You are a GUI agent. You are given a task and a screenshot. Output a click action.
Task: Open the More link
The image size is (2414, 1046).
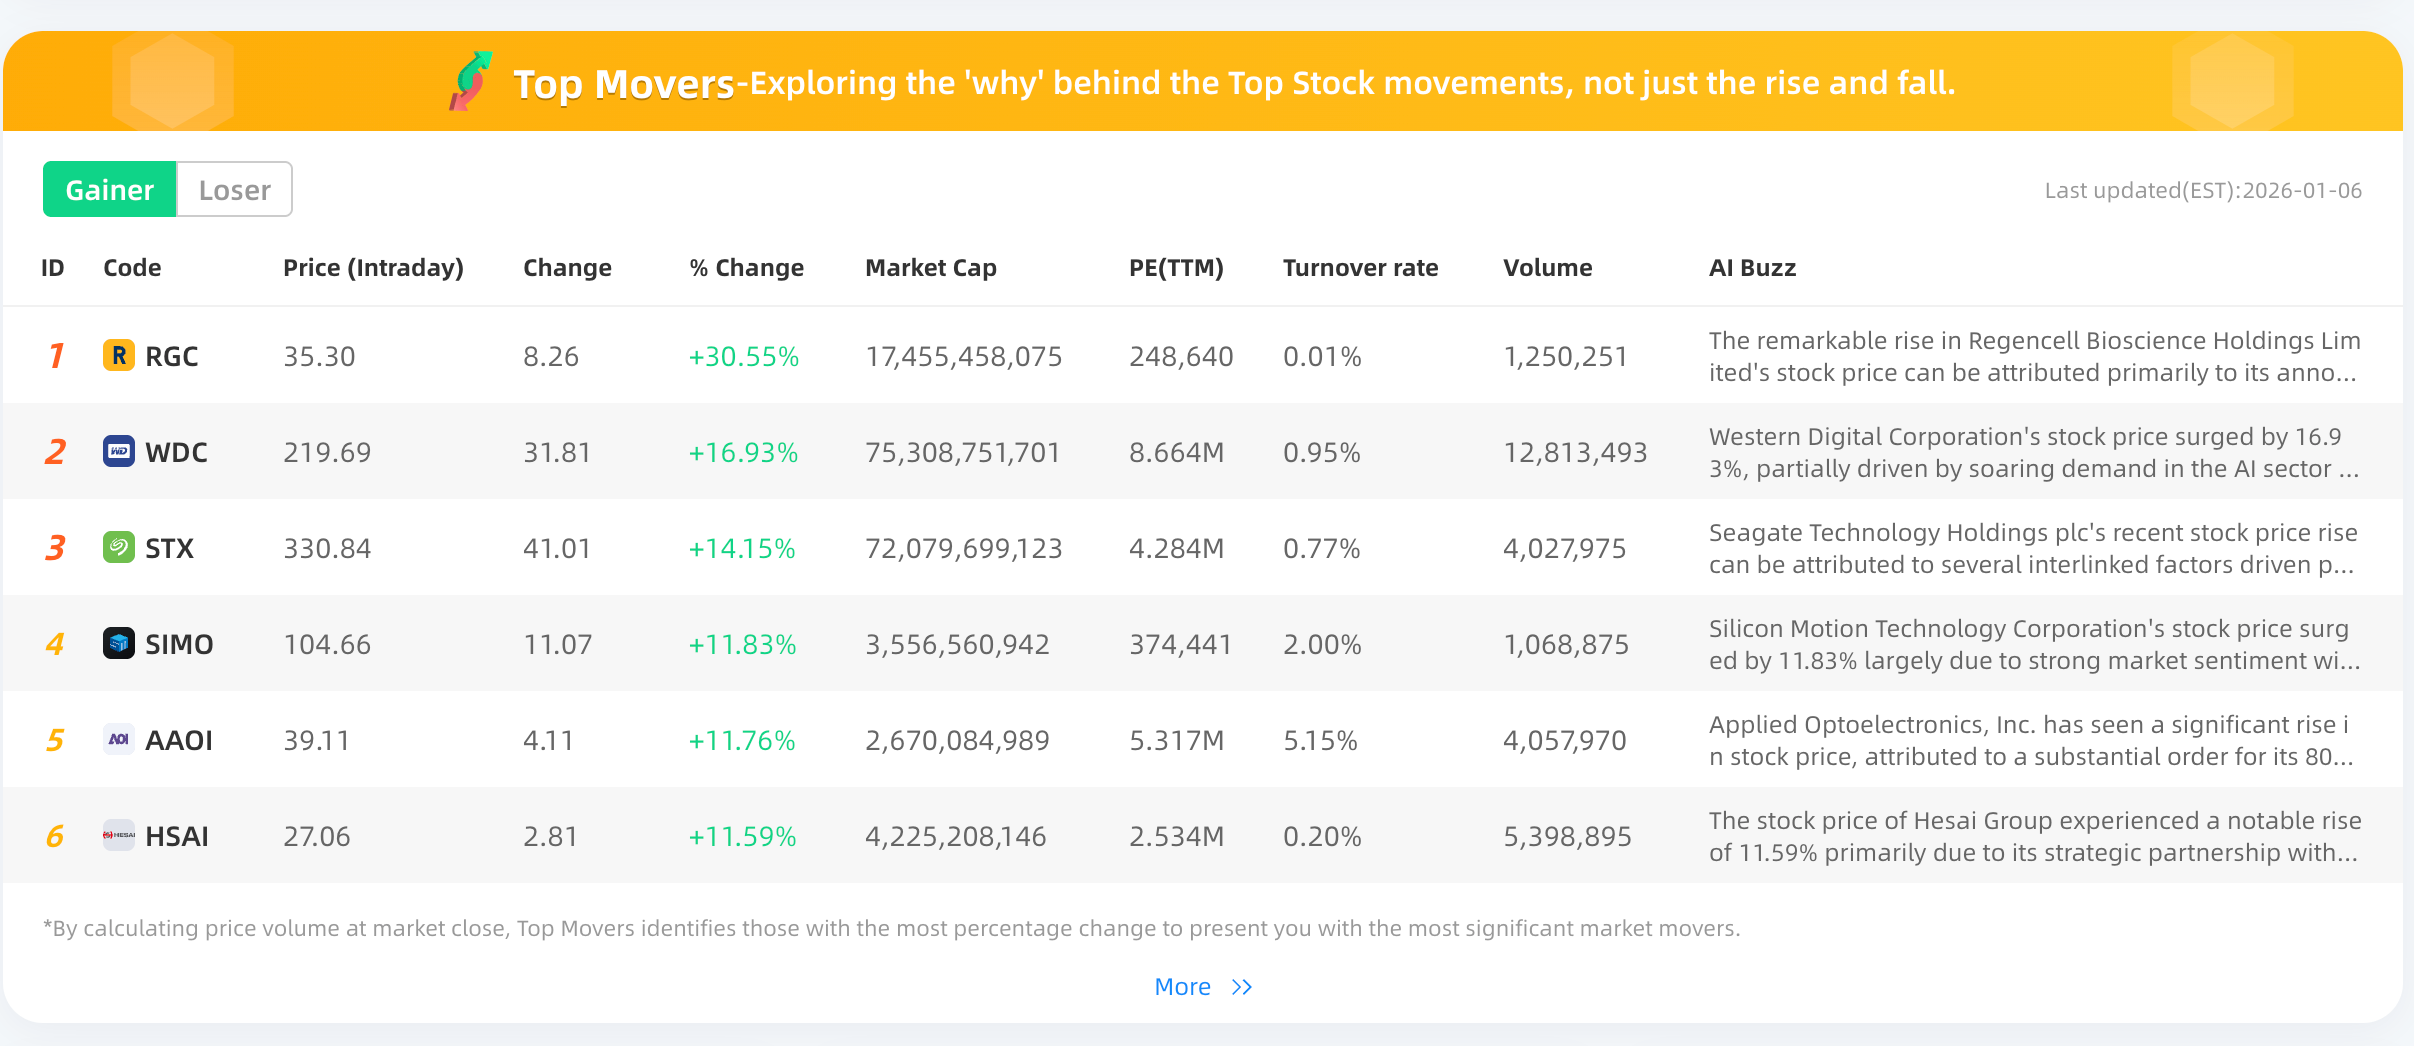tap(1183, 988)
